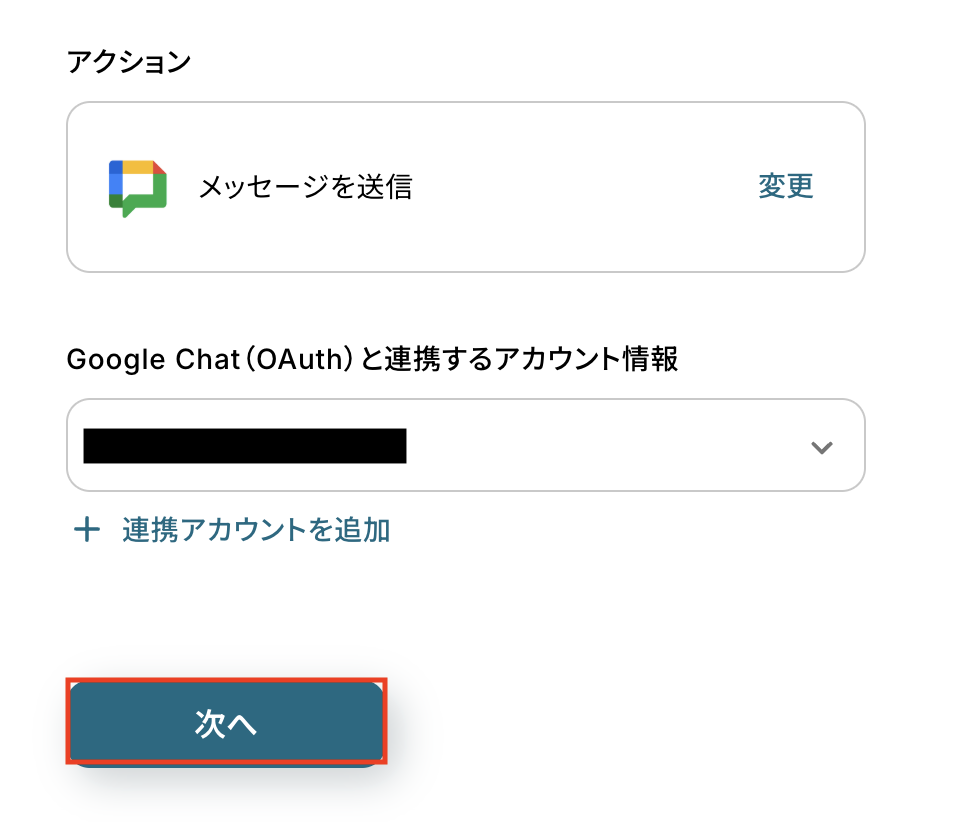Select the 連携アカウントを追加 link
The height and width of the screenshot is (822, 958).
pyautogui.click(x=256, y=530)
